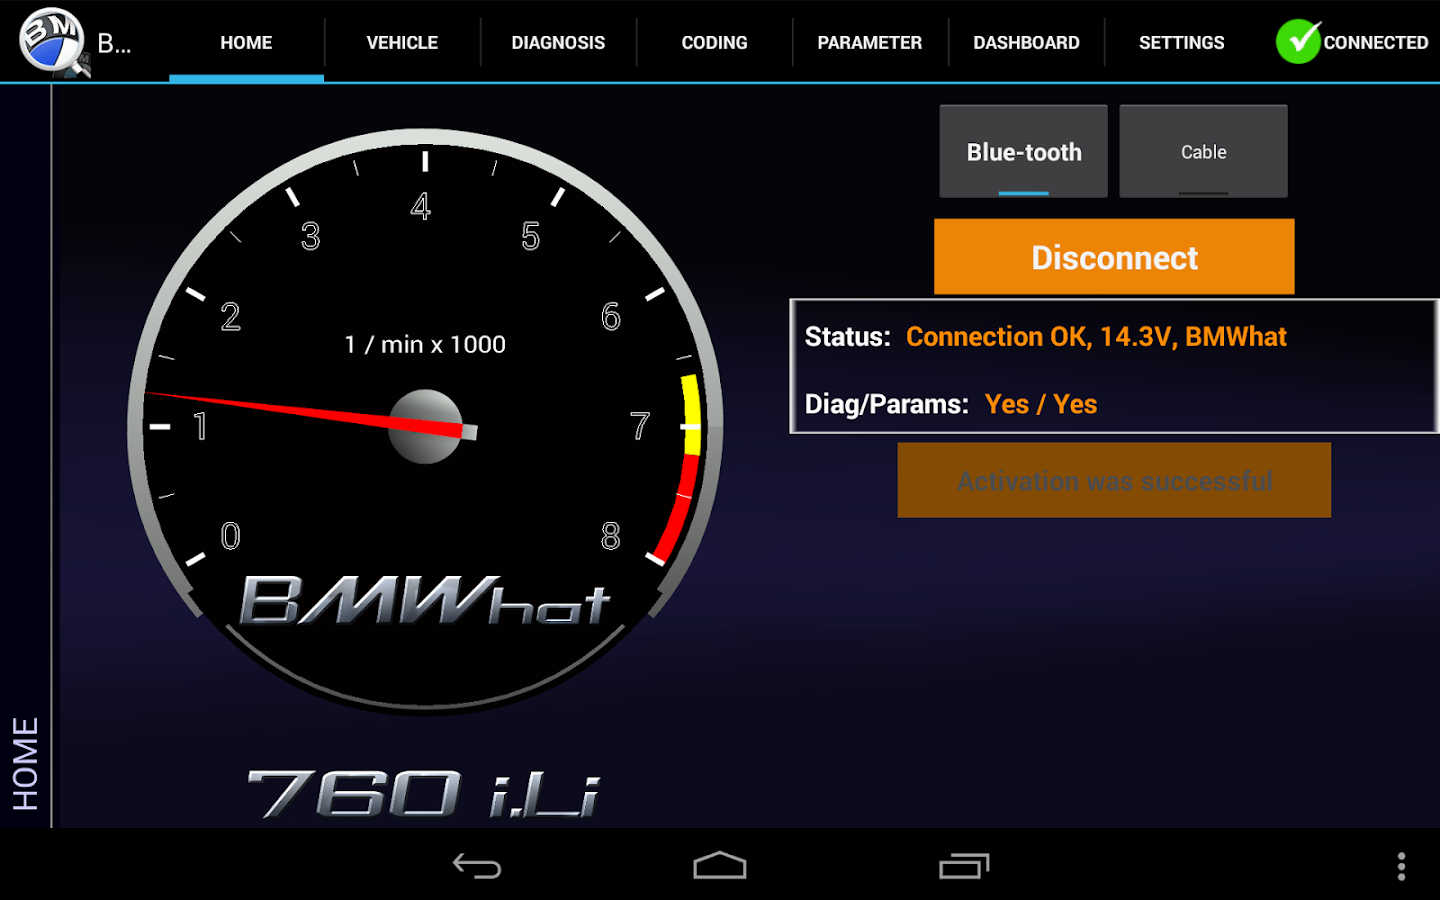Tap the center hub of the tachometer needle
Image resolution: width=1440 pixels, height=900 pixels.
tap(425, 427)
